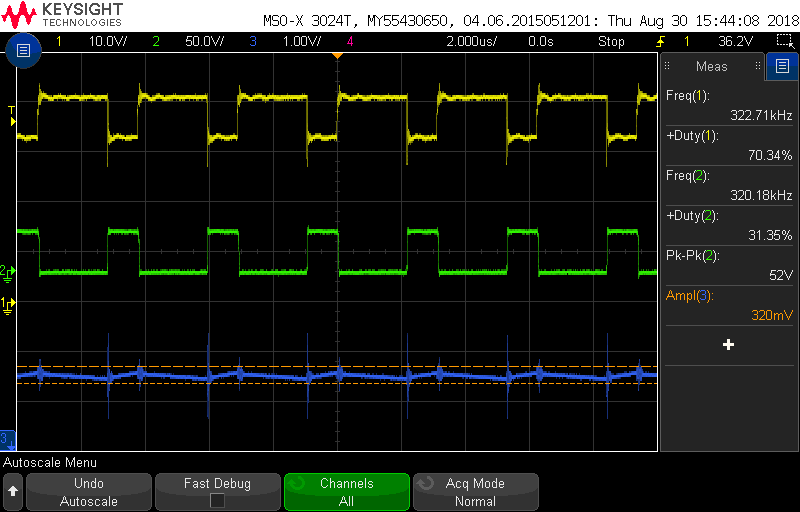
Task: Open the Acq Mode Normal softkey
Action: tap(476, 492)
